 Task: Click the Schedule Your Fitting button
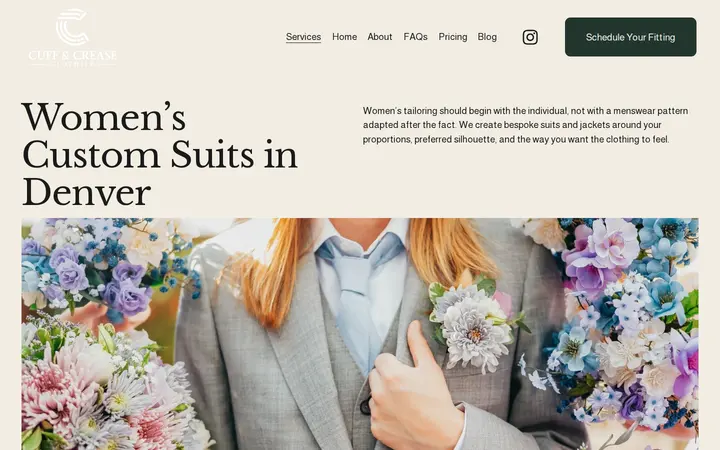point(630,37)
